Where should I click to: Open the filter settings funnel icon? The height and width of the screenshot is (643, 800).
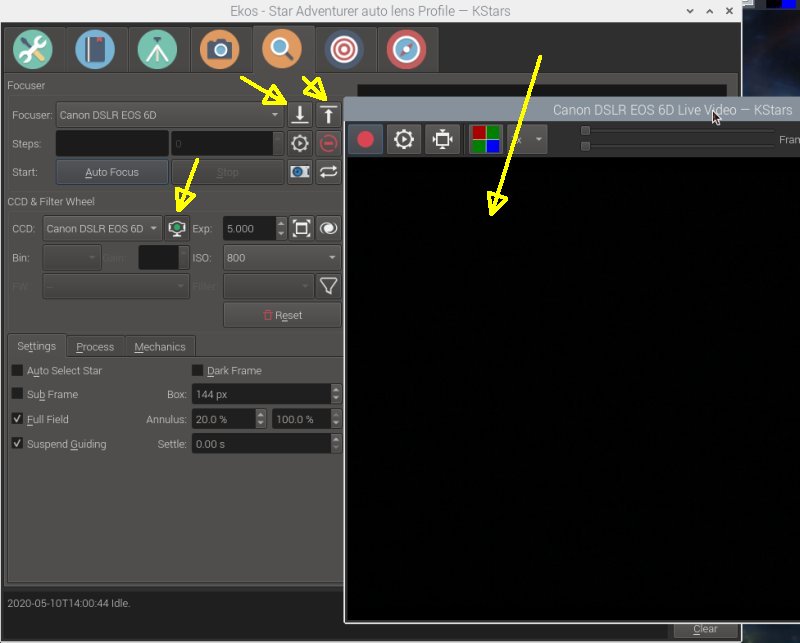coord(328,286)
